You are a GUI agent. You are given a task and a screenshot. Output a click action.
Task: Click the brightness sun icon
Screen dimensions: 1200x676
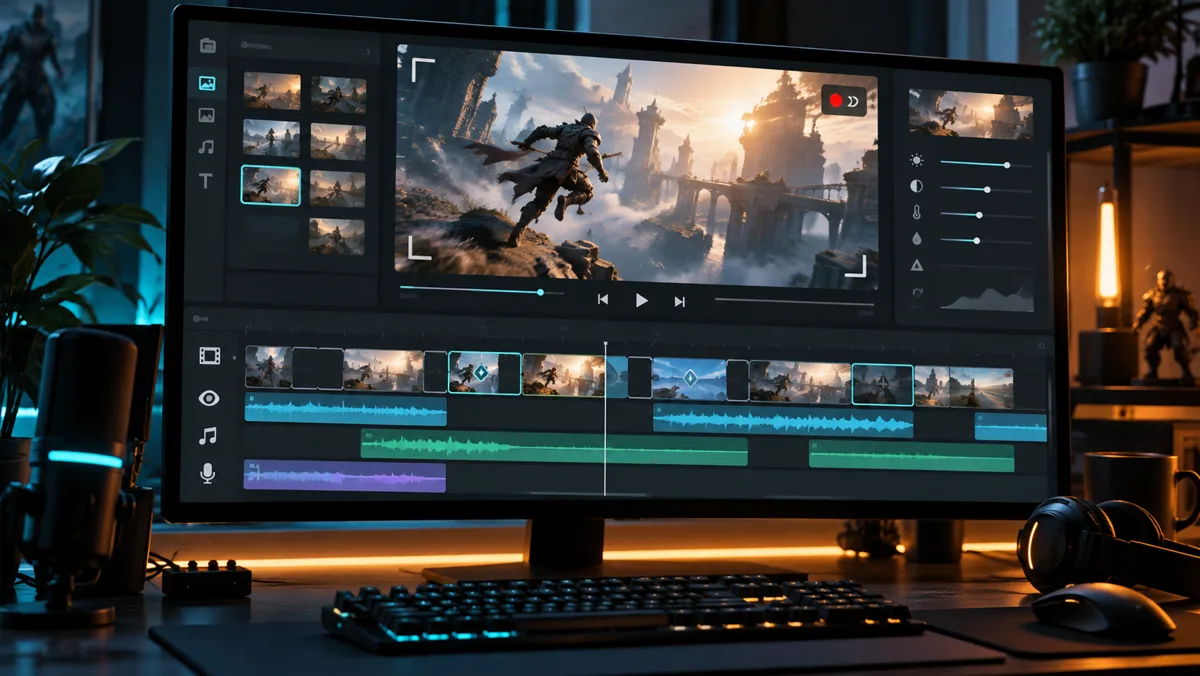(916, 160)
